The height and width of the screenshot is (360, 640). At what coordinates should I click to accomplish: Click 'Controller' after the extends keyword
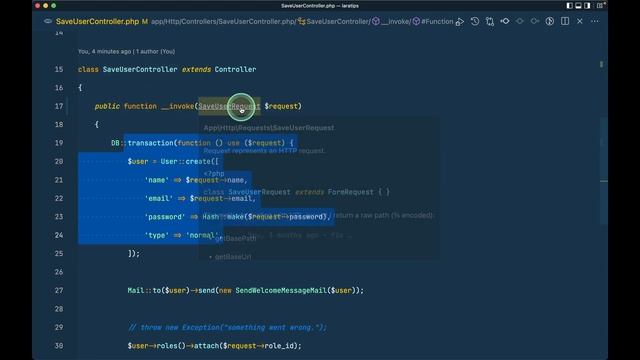pyautogui.click(x=236, y=69)
